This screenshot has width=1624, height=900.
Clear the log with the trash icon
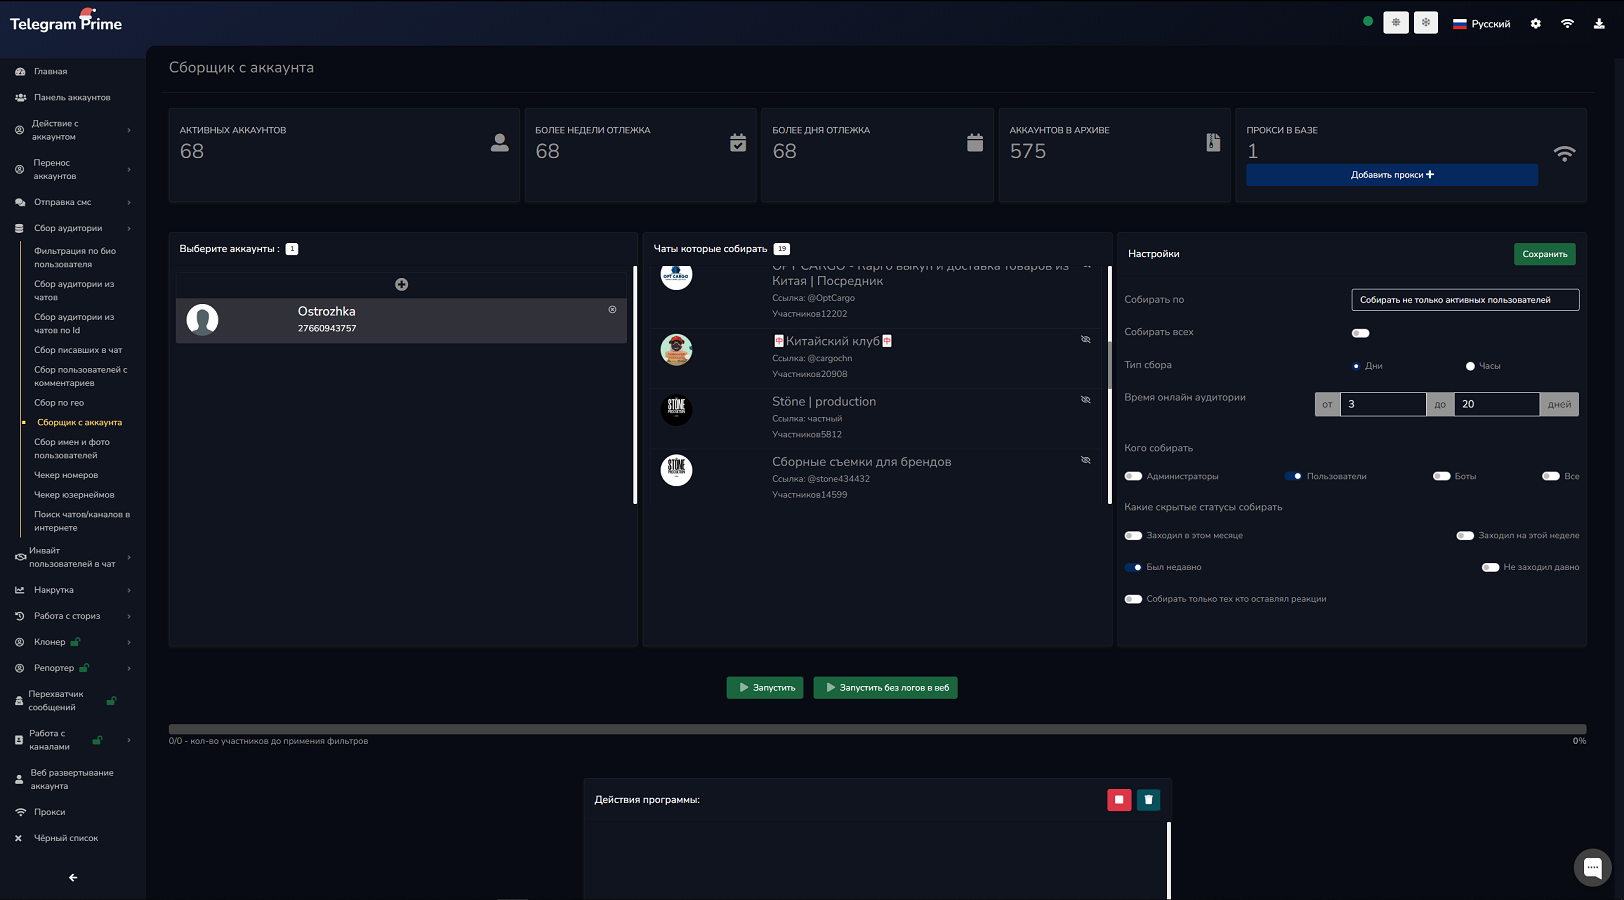coord(1148,800)
